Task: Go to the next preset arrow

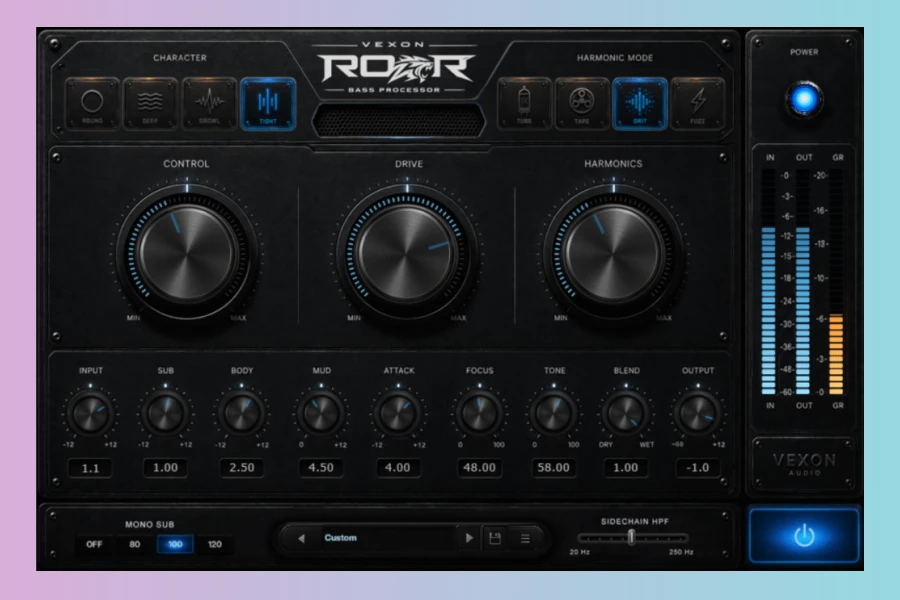Action: coord(469,538)
